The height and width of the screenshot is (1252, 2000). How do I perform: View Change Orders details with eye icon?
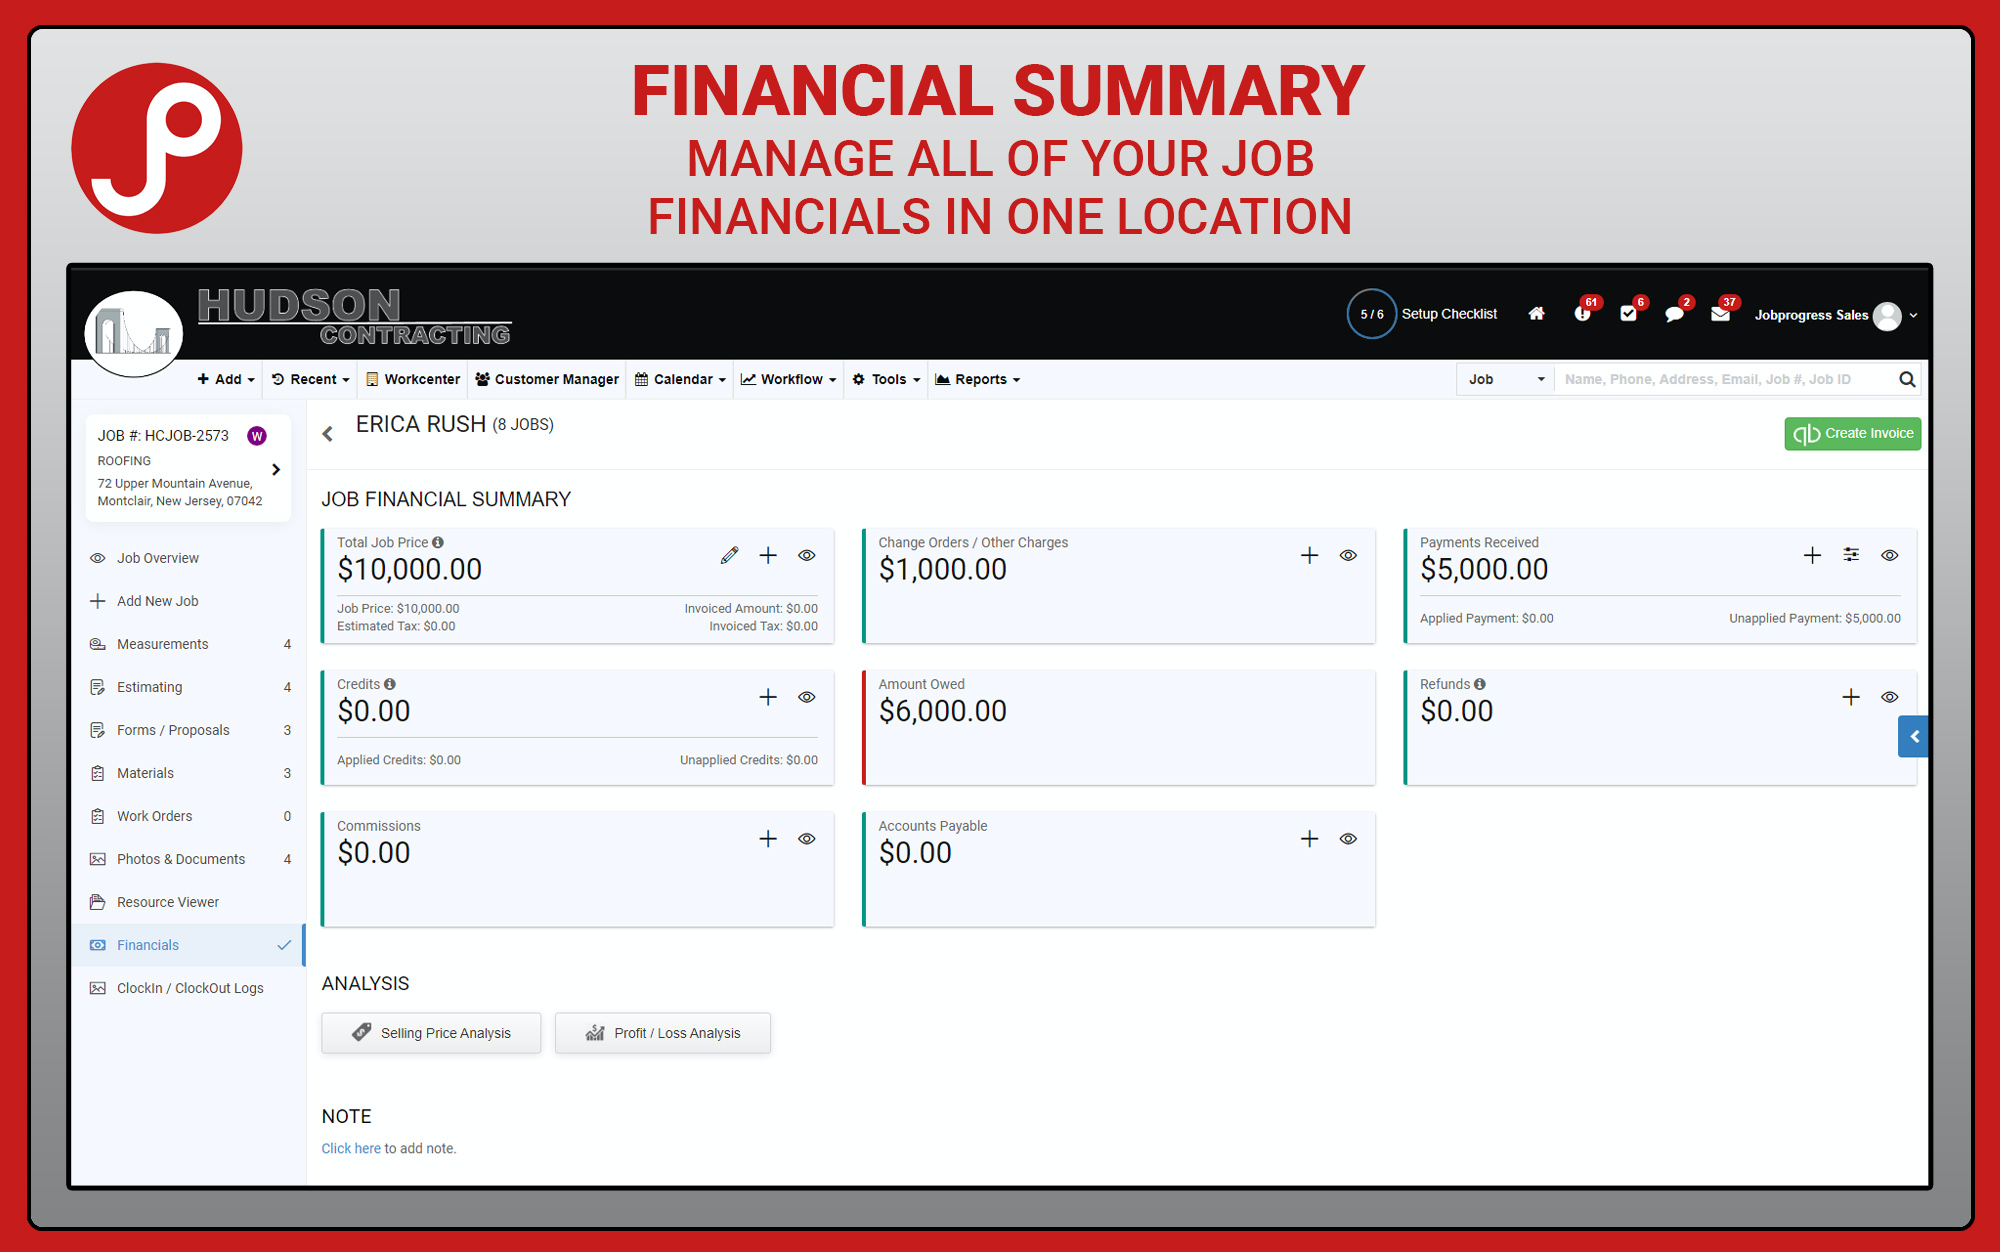1348,555
